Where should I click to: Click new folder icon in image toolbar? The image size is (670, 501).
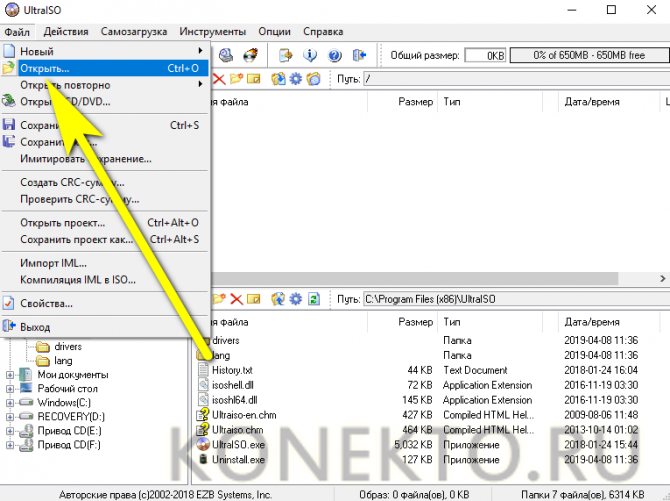(x=236, y=79)
